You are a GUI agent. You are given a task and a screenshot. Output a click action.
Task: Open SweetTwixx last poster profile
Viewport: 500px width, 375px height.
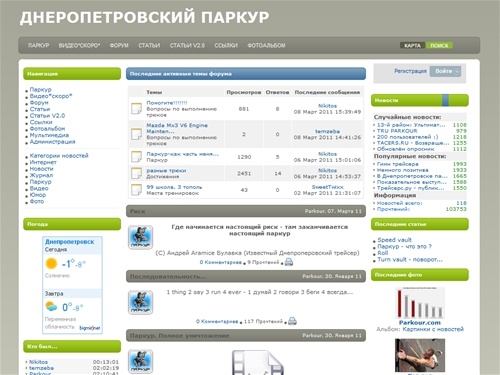click(327, 187)
